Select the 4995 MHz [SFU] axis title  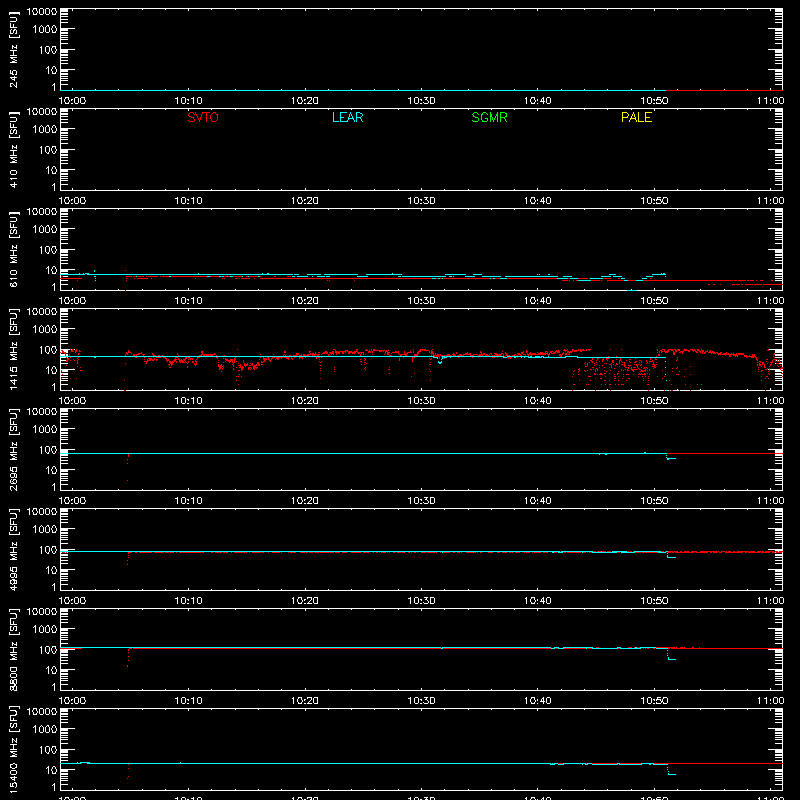(13, 549)
